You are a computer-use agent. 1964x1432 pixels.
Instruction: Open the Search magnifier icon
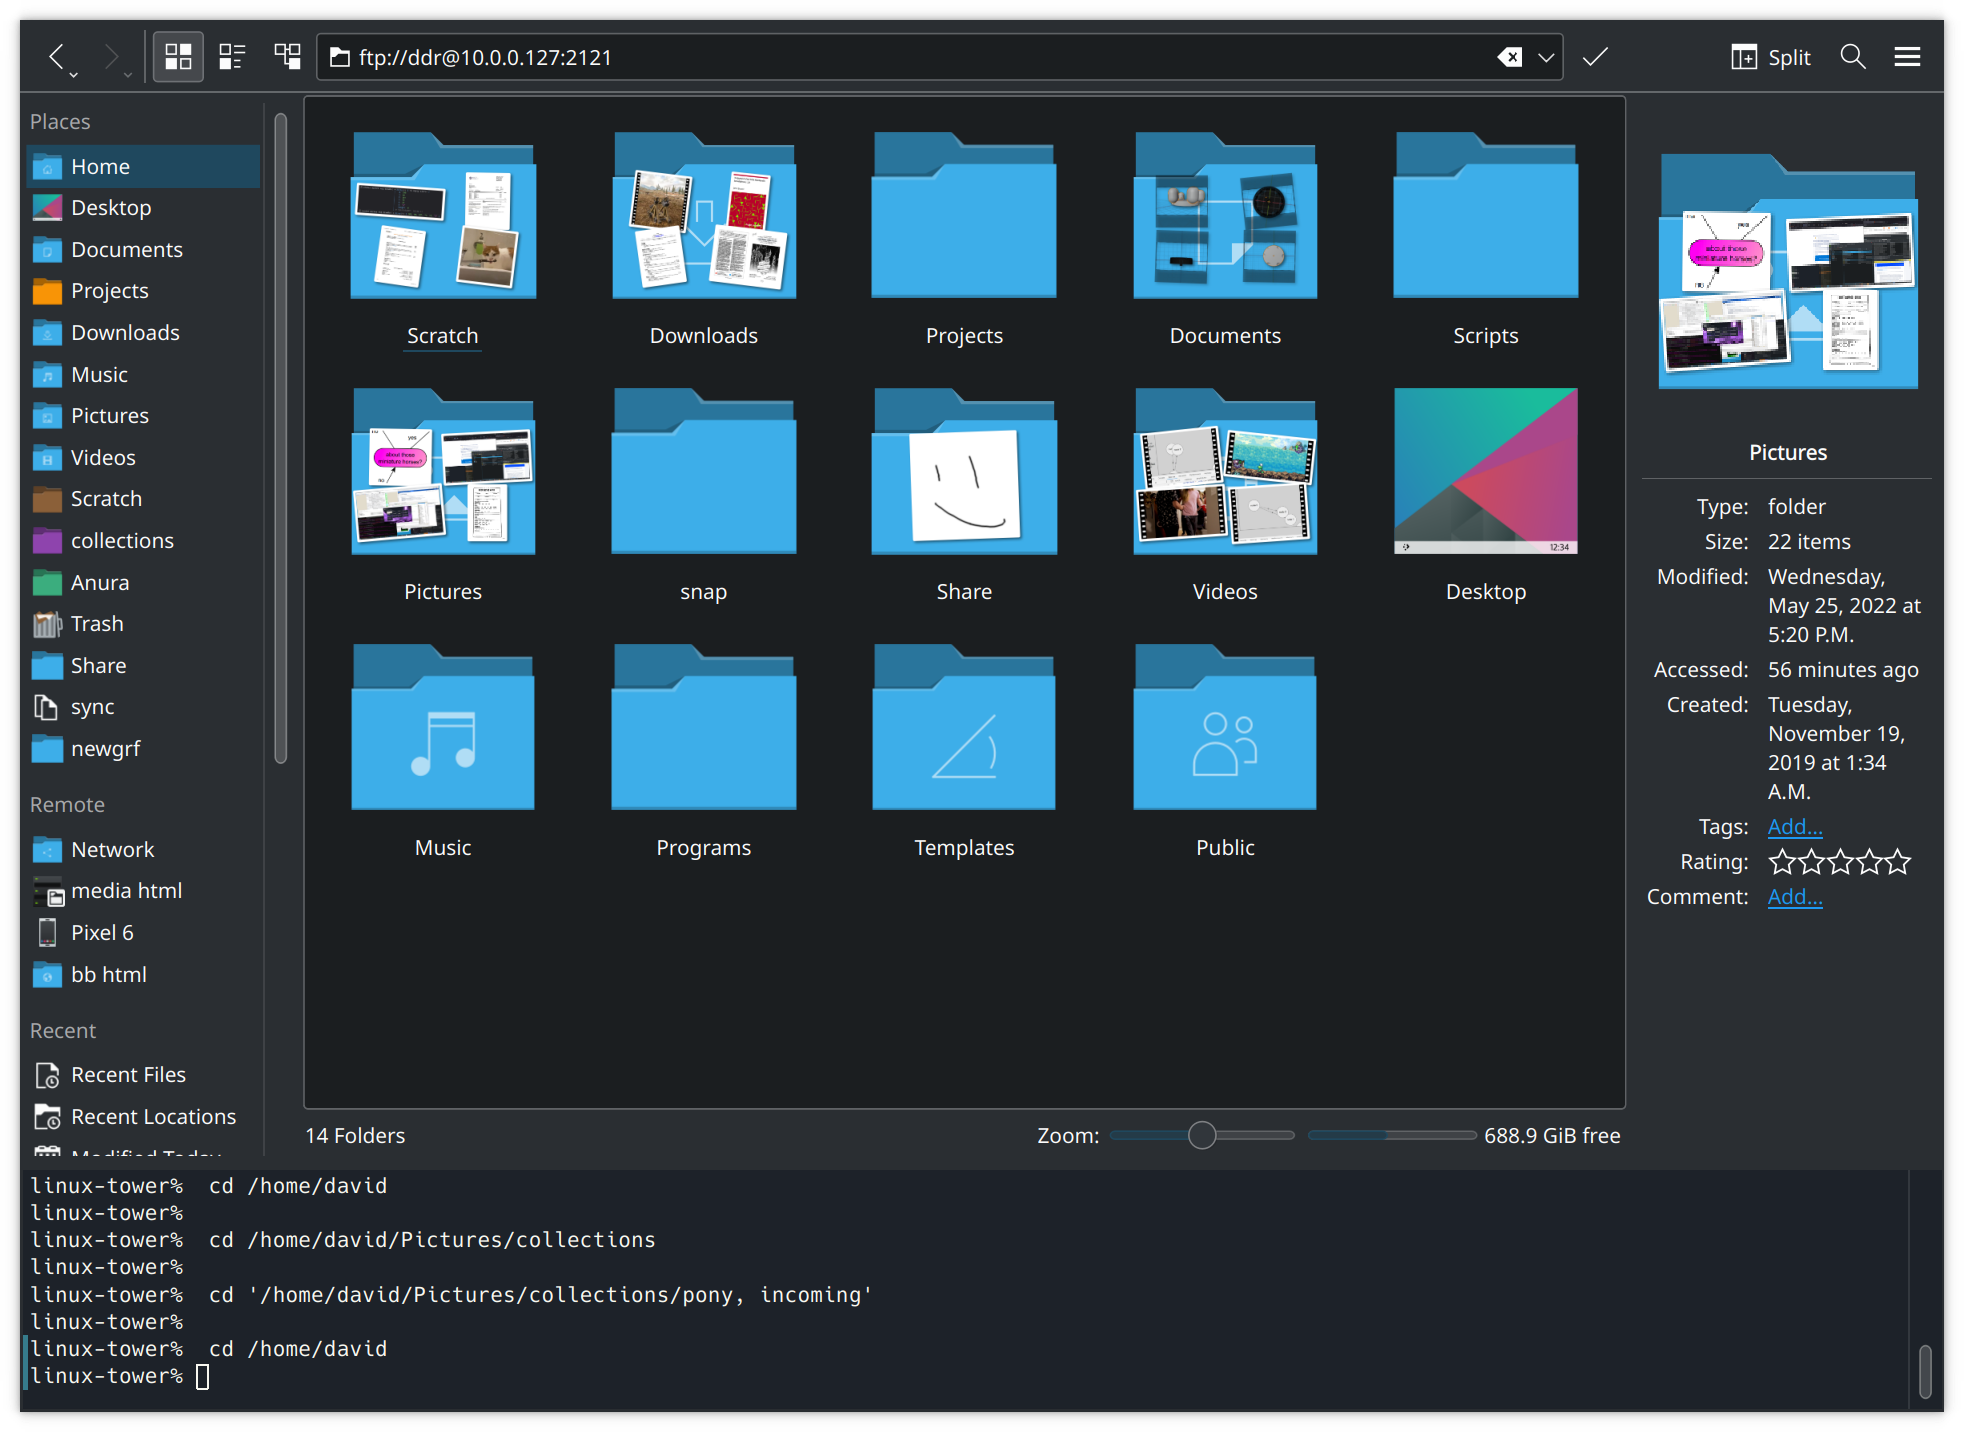[x=1852, y=57]
